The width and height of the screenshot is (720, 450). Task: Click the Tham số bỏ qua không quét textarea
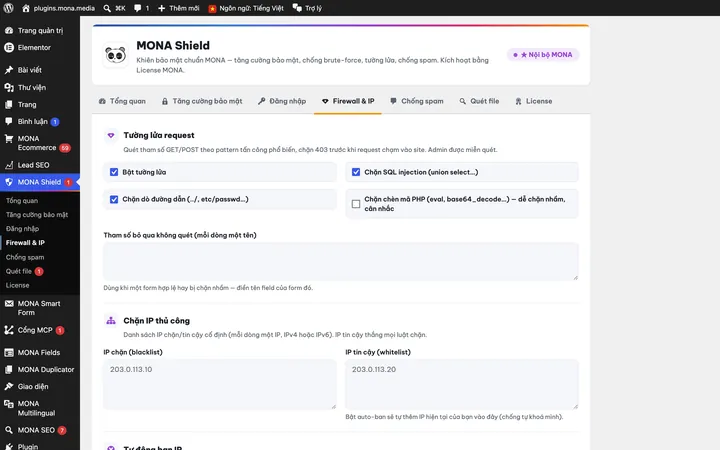click(341, 261)
